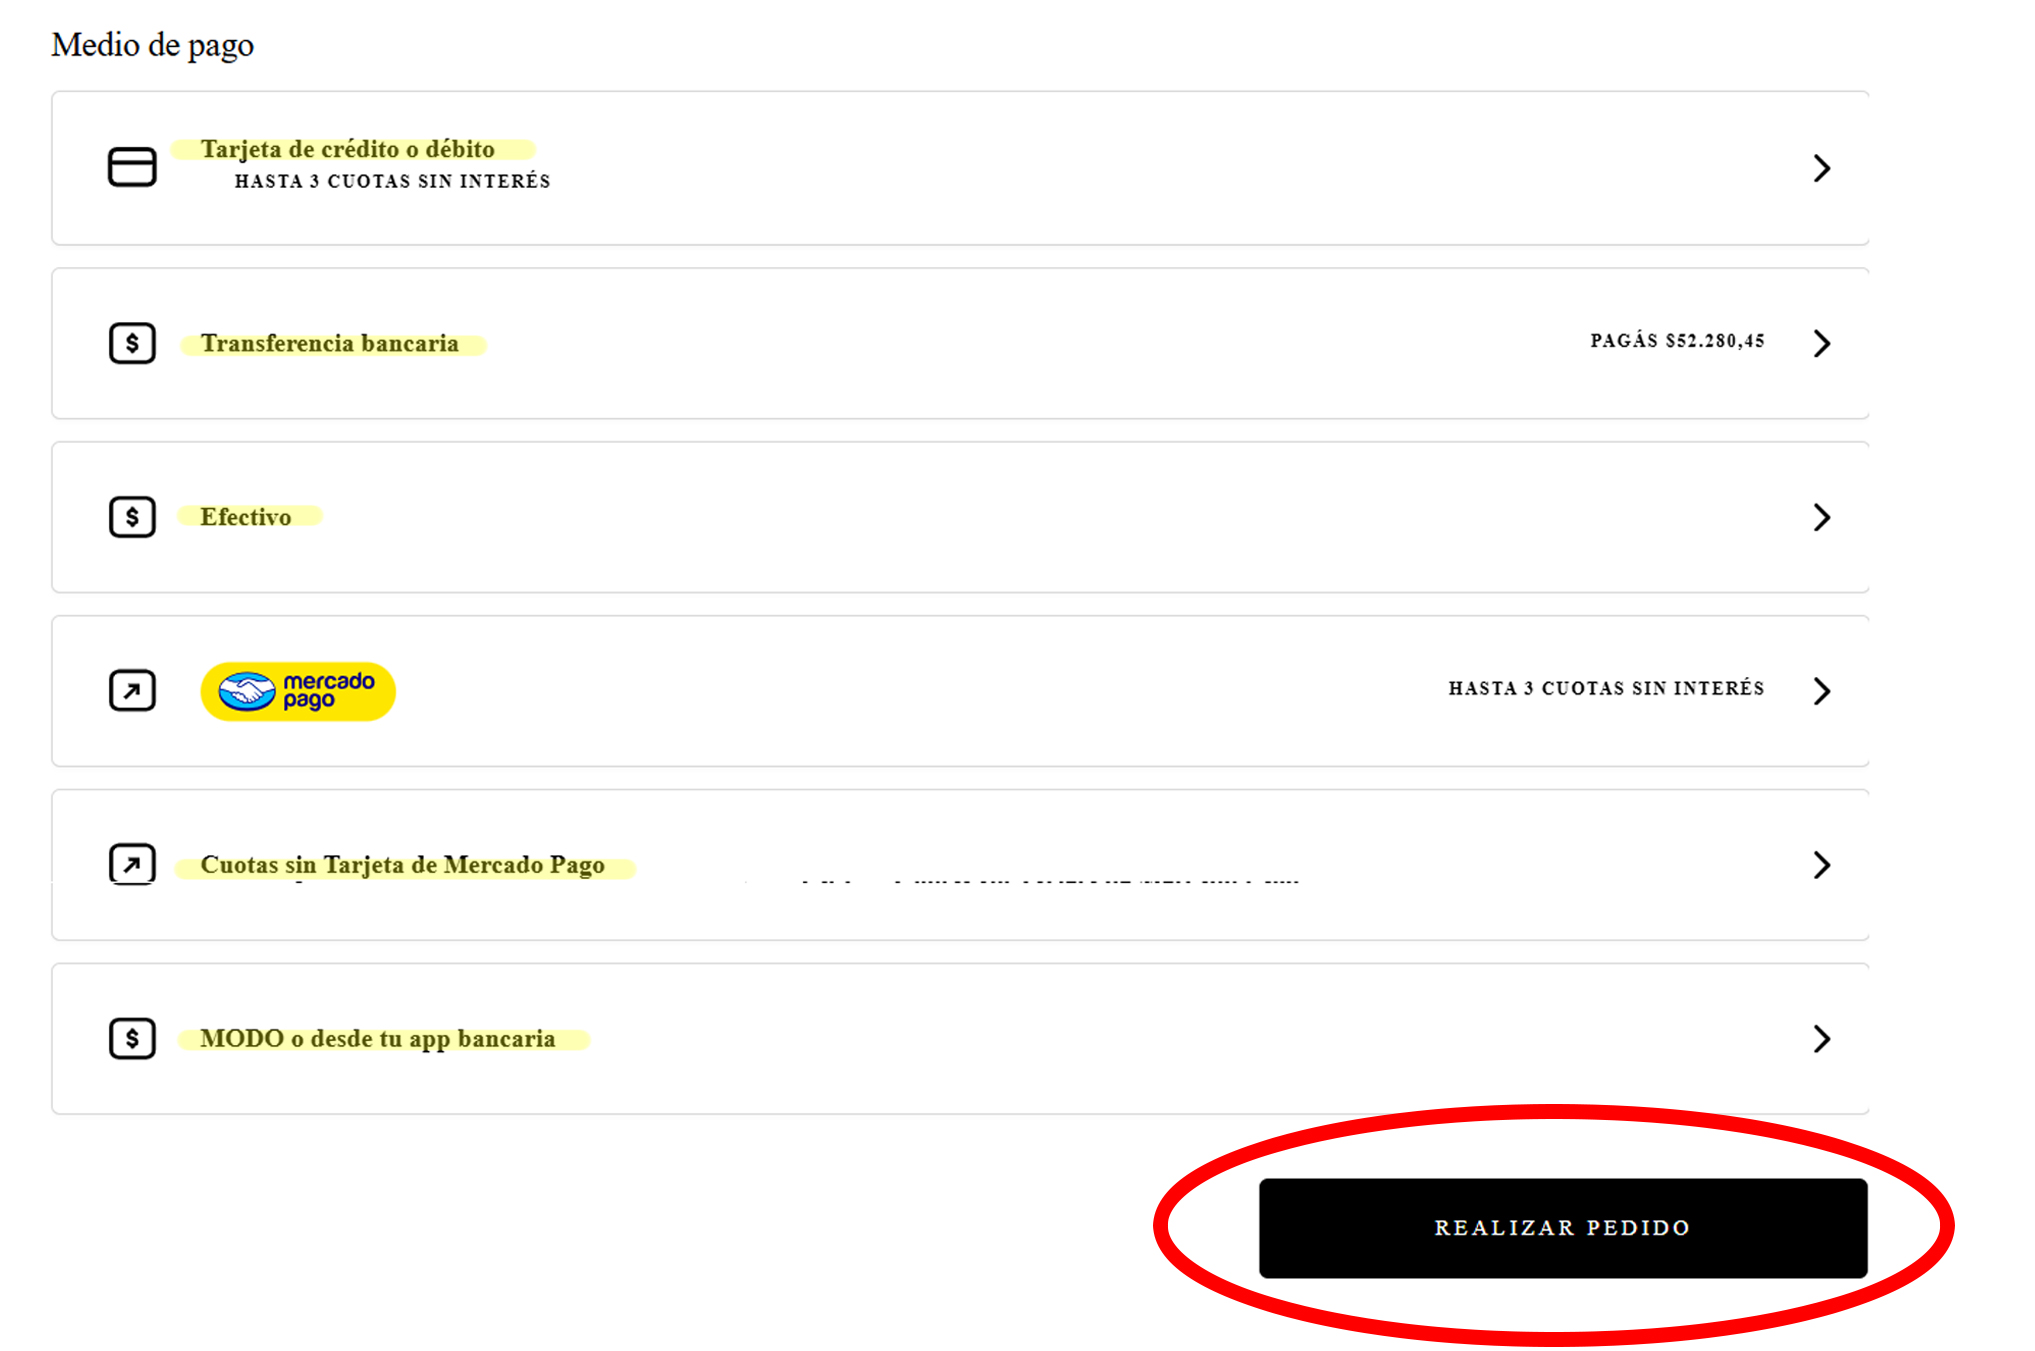Expand Cuotas sin Tarjeta chevron
The image size is (2035, 1351).
tap(1821, 865)
